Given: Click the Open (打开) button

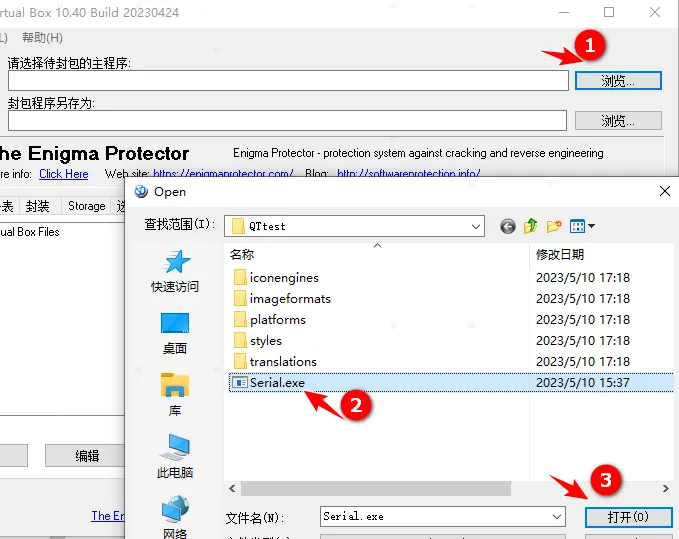Looking at the screenshot, I should point(628,517).
